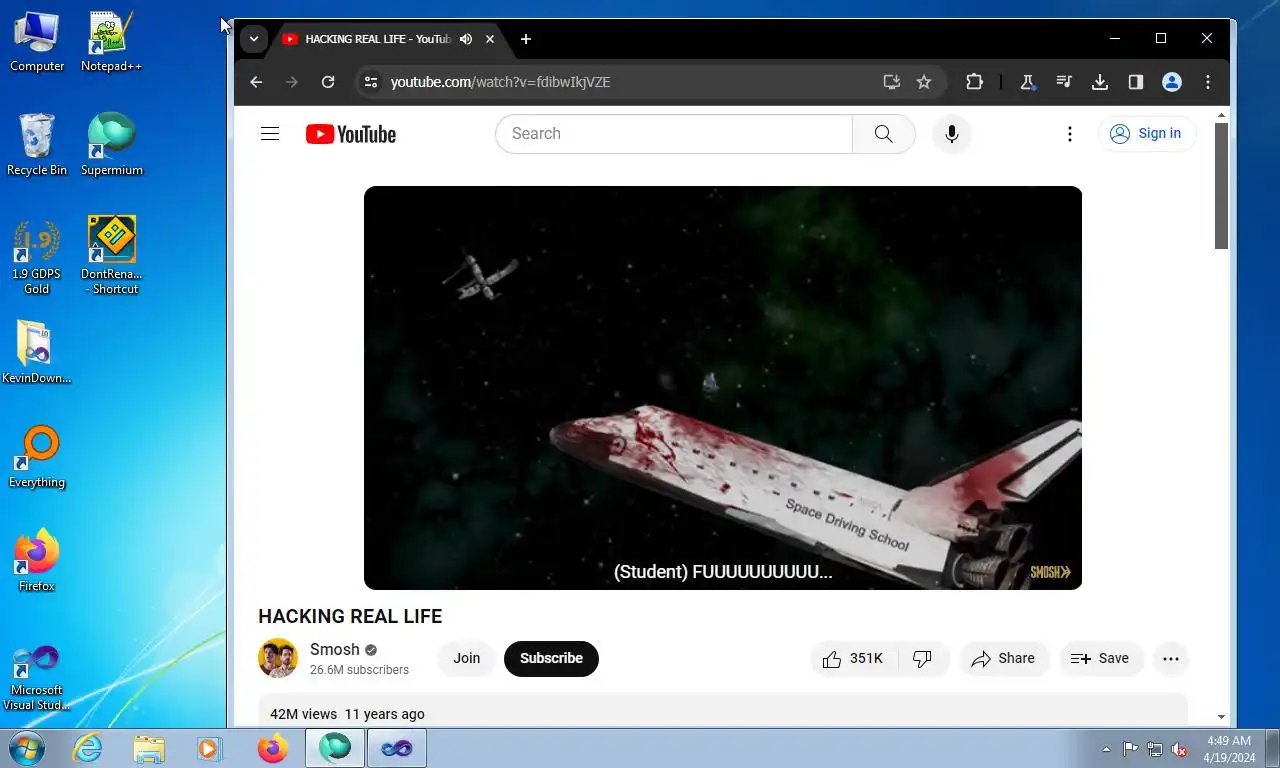Screen dimensions: 1280x768
Task: Save the video to a playlist
Action: tap(1101, 658)
